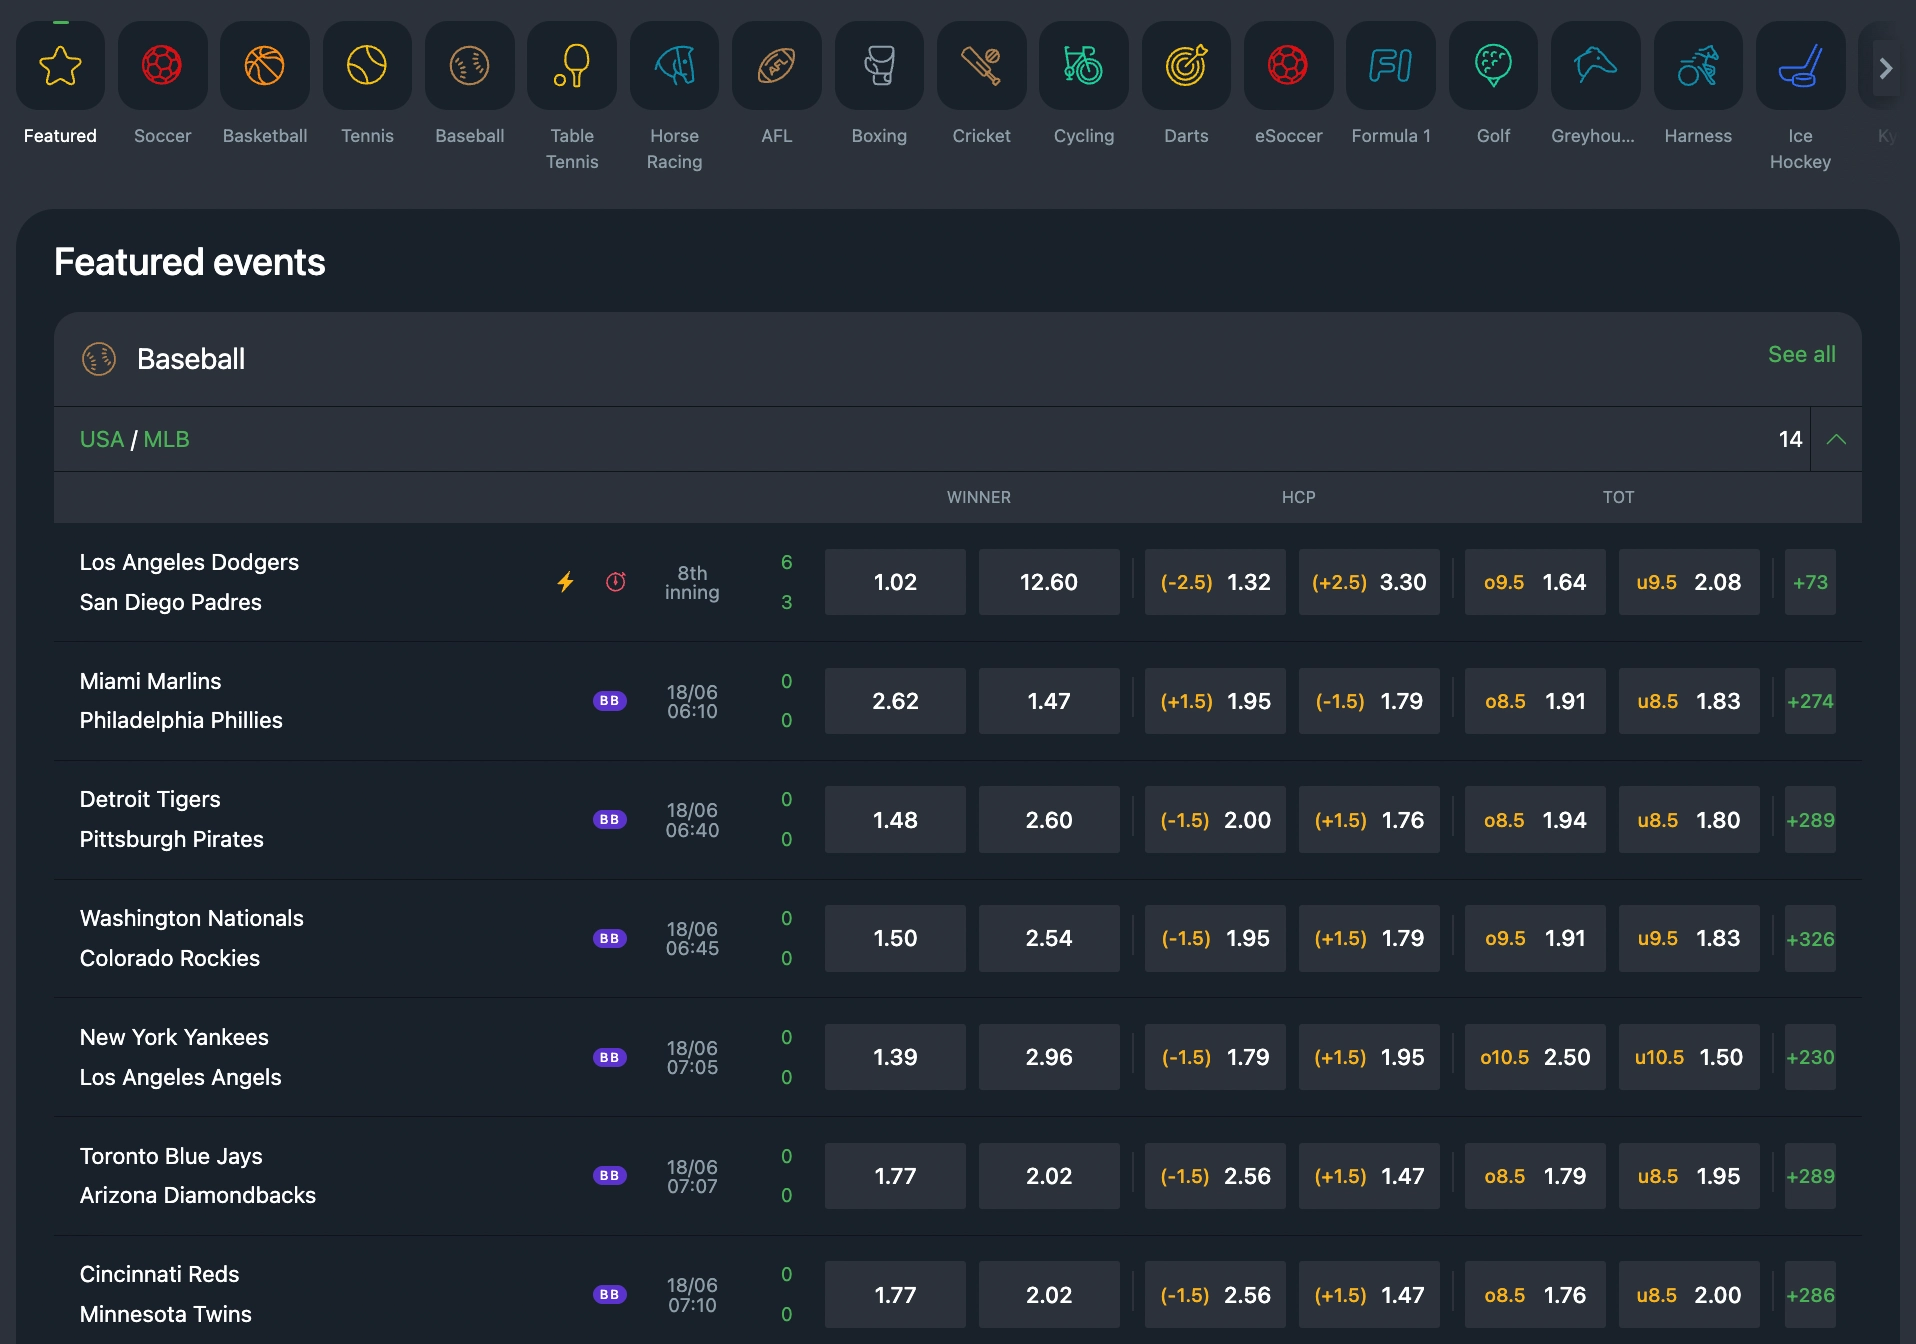1916x1344 pixels.
Task: Select under 10.5 total at 1.50
Action: pyautogui.click(x=1689, y=1057)
